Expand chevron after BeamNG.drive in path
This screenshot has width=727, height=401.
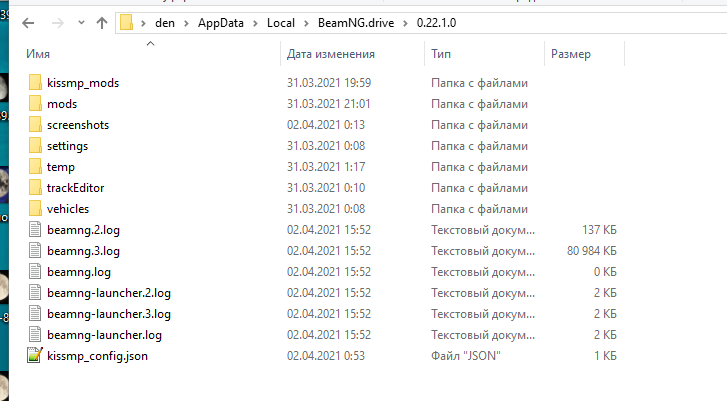(406, 23)
